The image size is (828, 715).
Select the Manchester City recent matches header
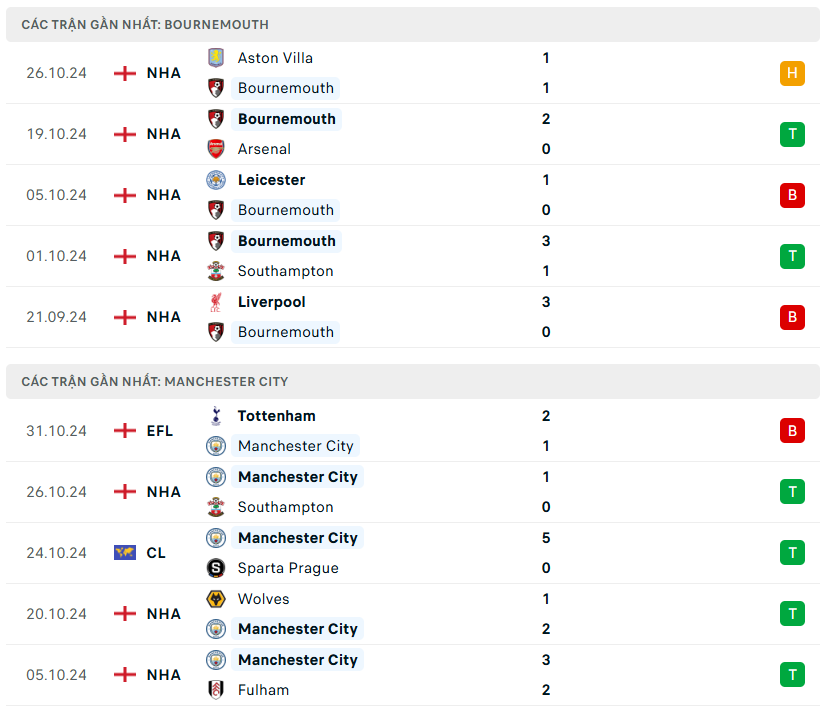point(155,381)
